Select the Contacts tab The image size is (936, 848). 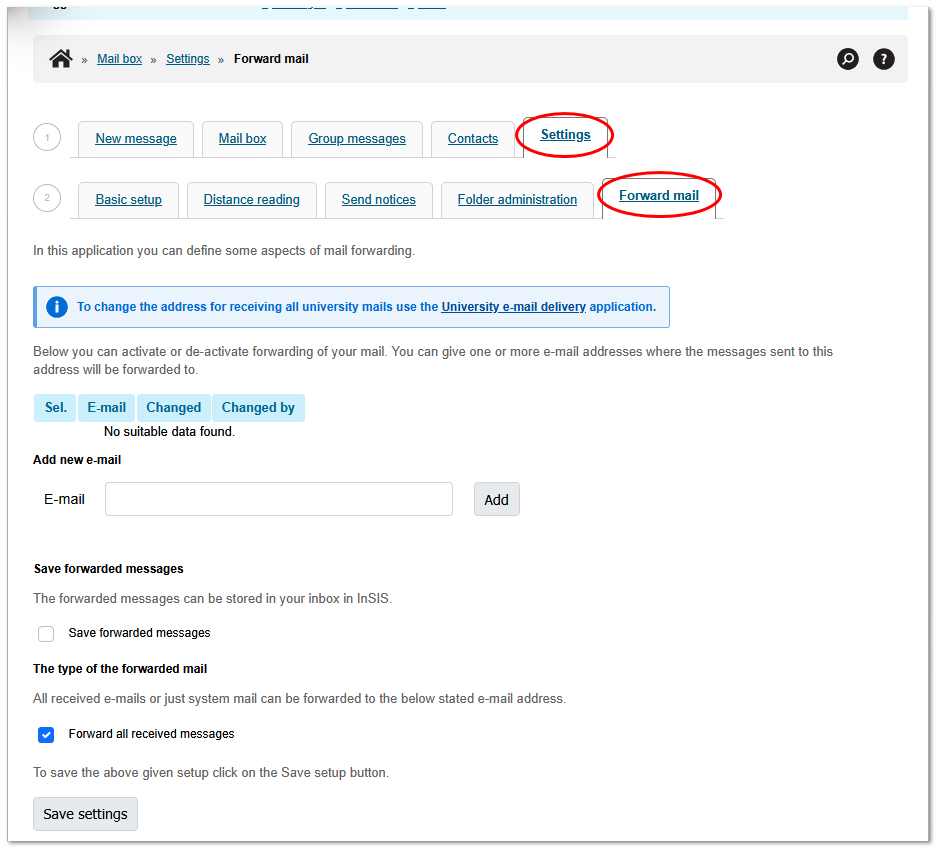point(473,139)
